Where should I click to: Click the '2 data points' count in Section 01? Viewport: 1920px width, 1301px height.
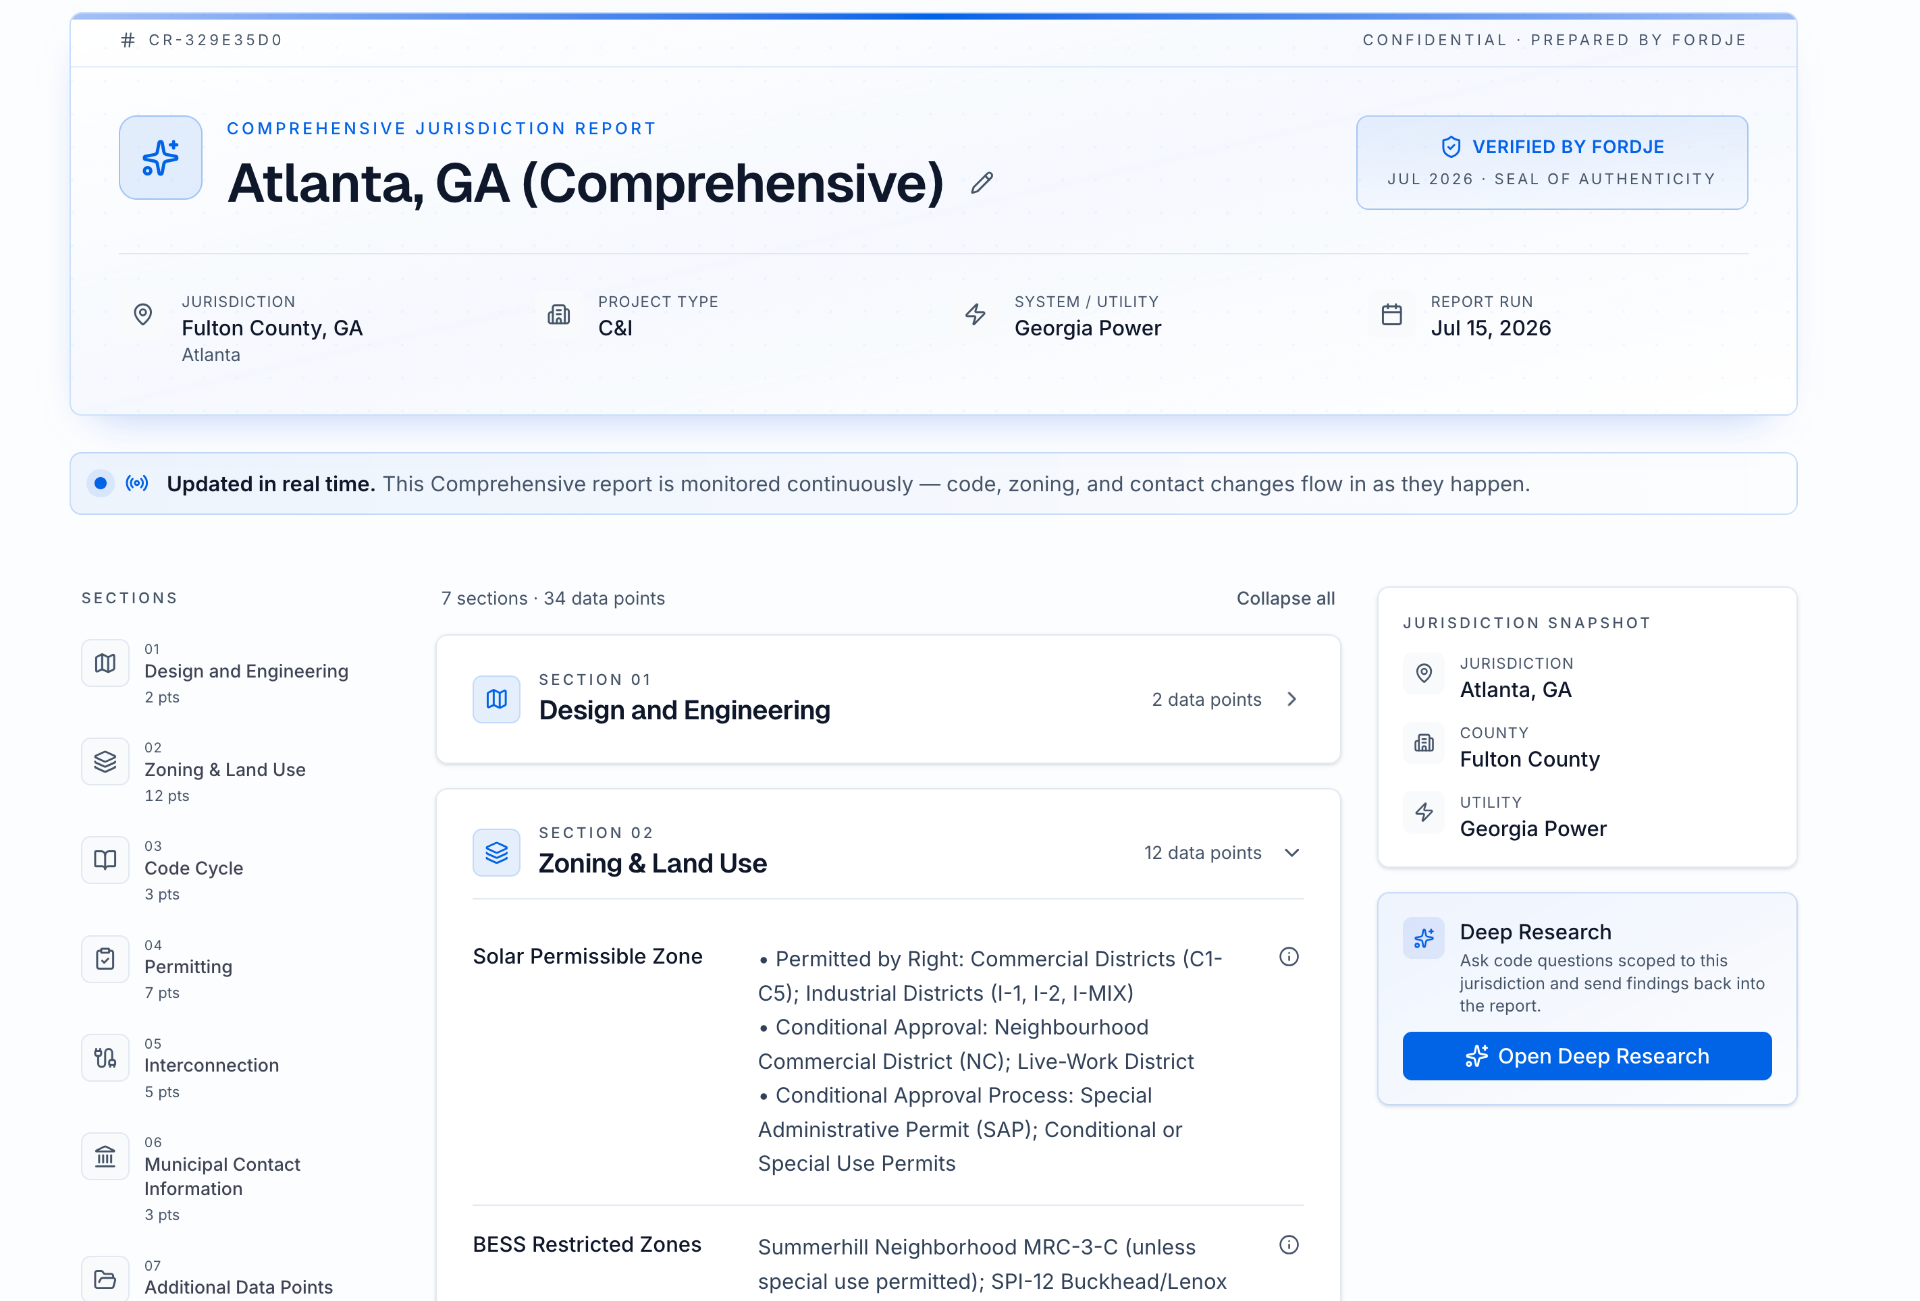point(1206,699)
